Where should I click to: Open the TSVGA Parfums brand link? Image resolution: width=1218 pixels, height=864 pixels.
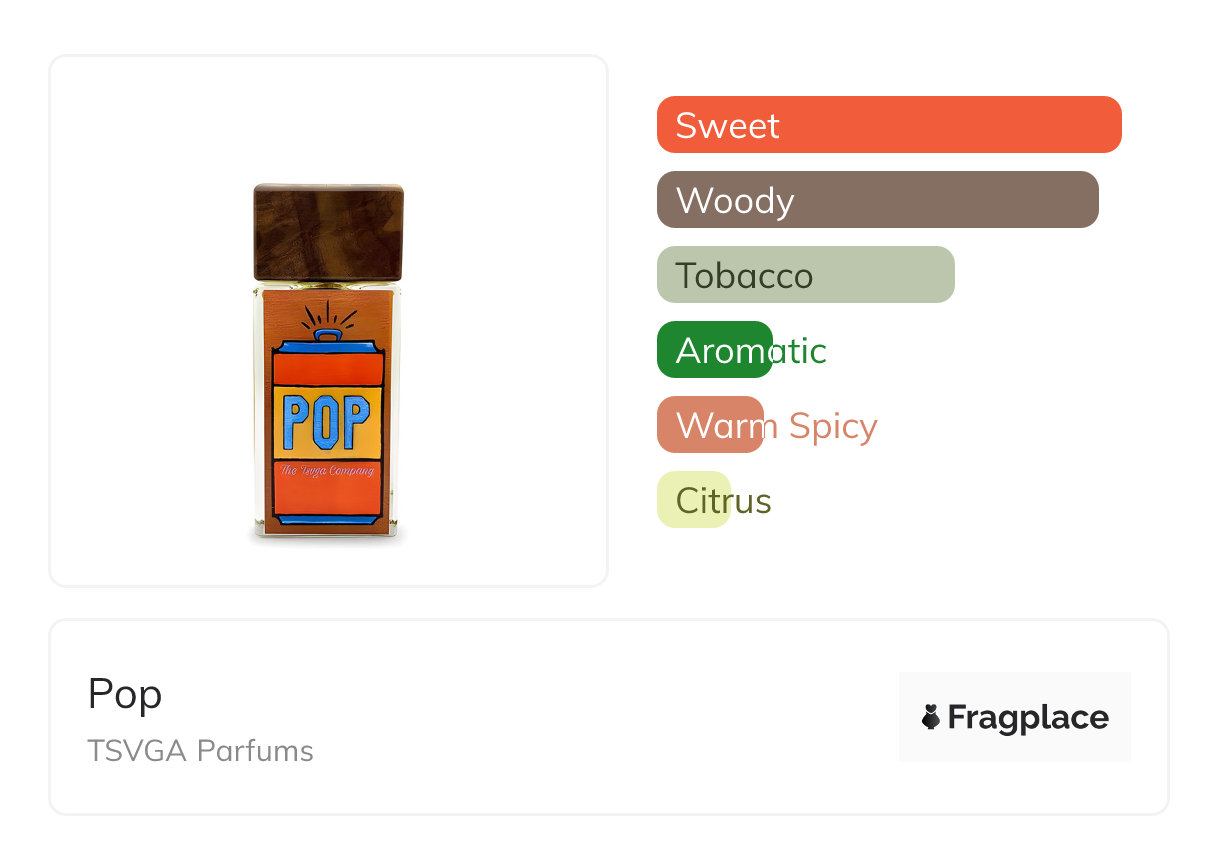point(200,751)
